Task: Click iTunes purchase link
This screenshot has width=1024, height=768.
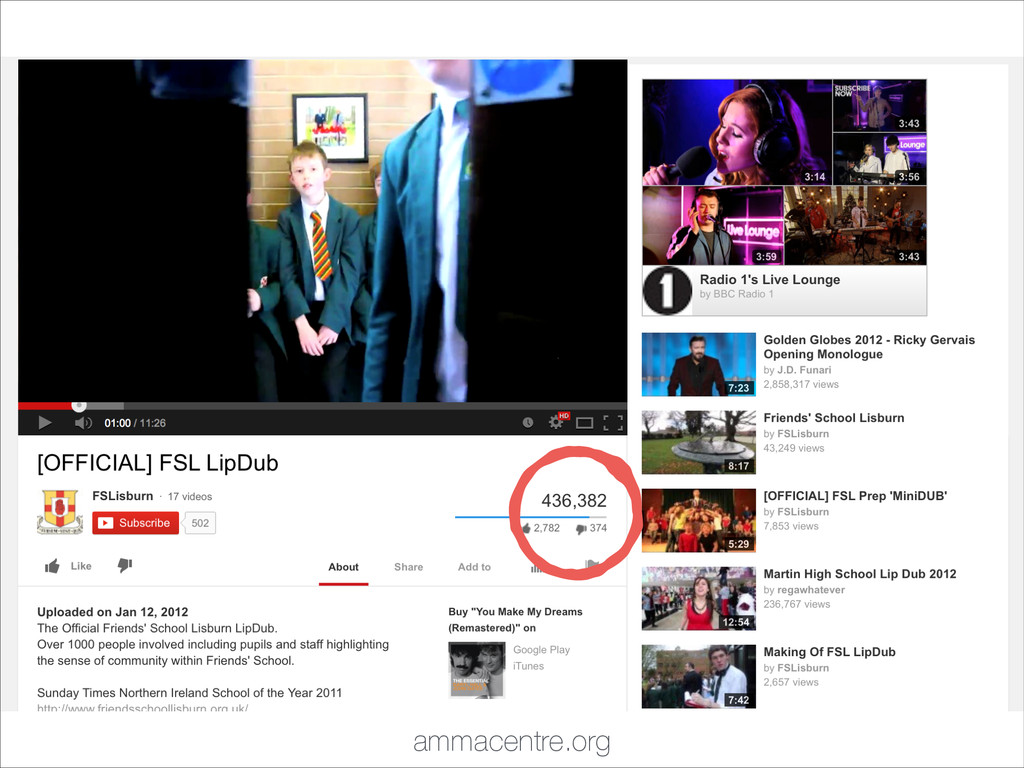Action: pyautogui.click(x=528, y=666)
